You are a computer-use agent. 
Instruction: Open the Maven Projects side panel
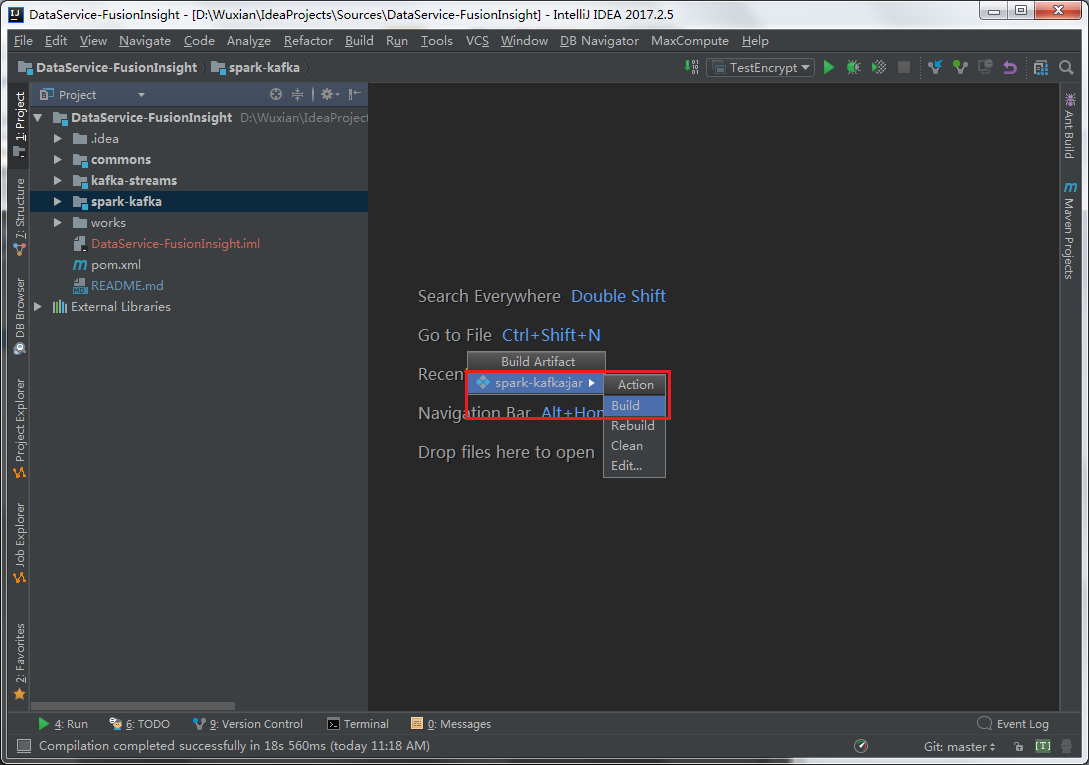pos(1070,230)
